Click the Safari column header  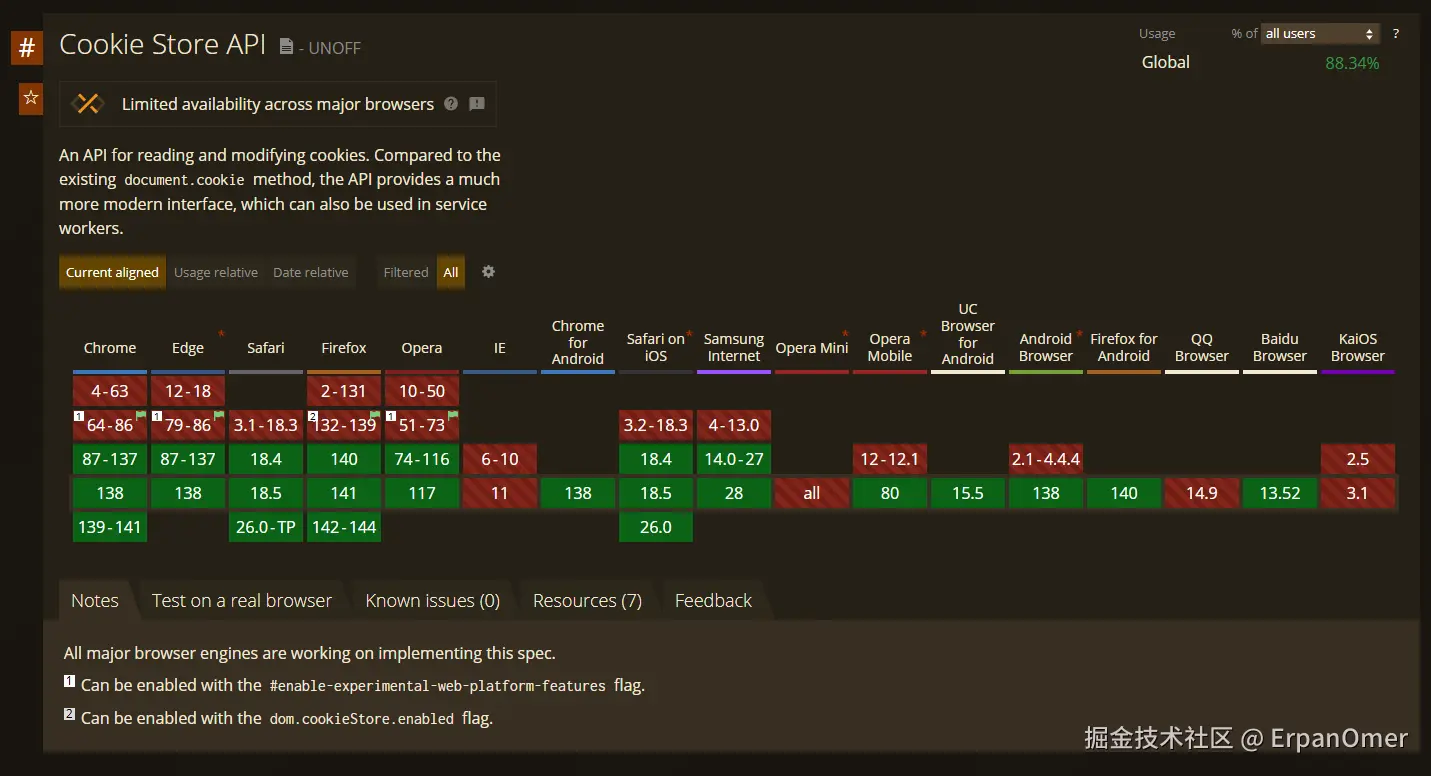tap(266, 348)
